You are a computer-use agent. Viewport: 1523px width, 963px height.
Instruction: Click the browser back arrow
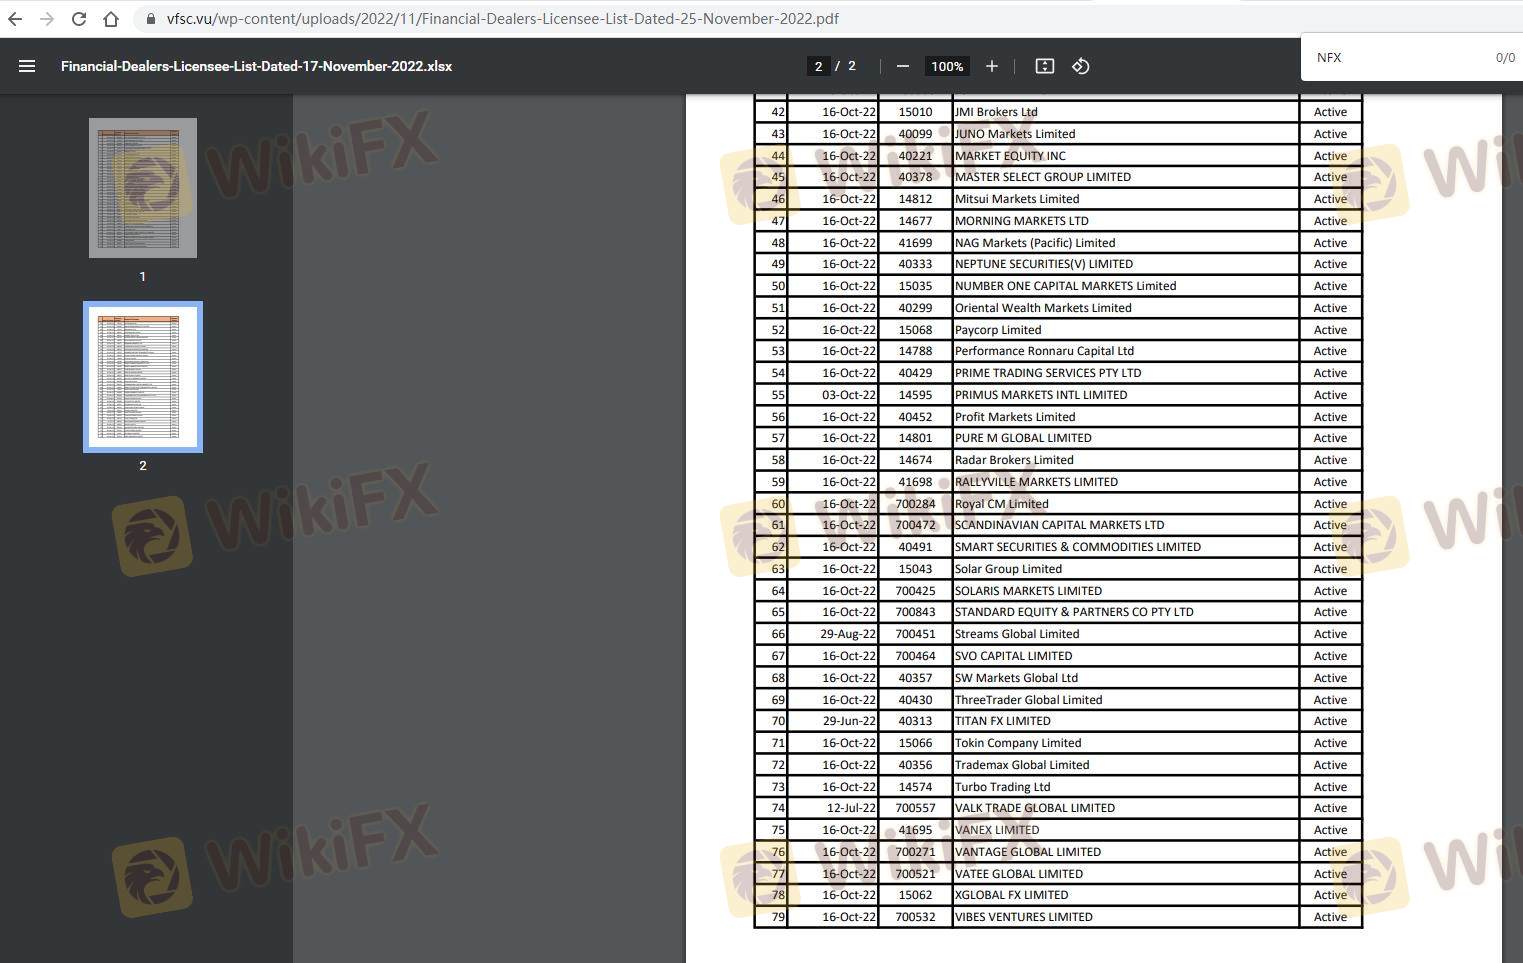pos(15,19)
